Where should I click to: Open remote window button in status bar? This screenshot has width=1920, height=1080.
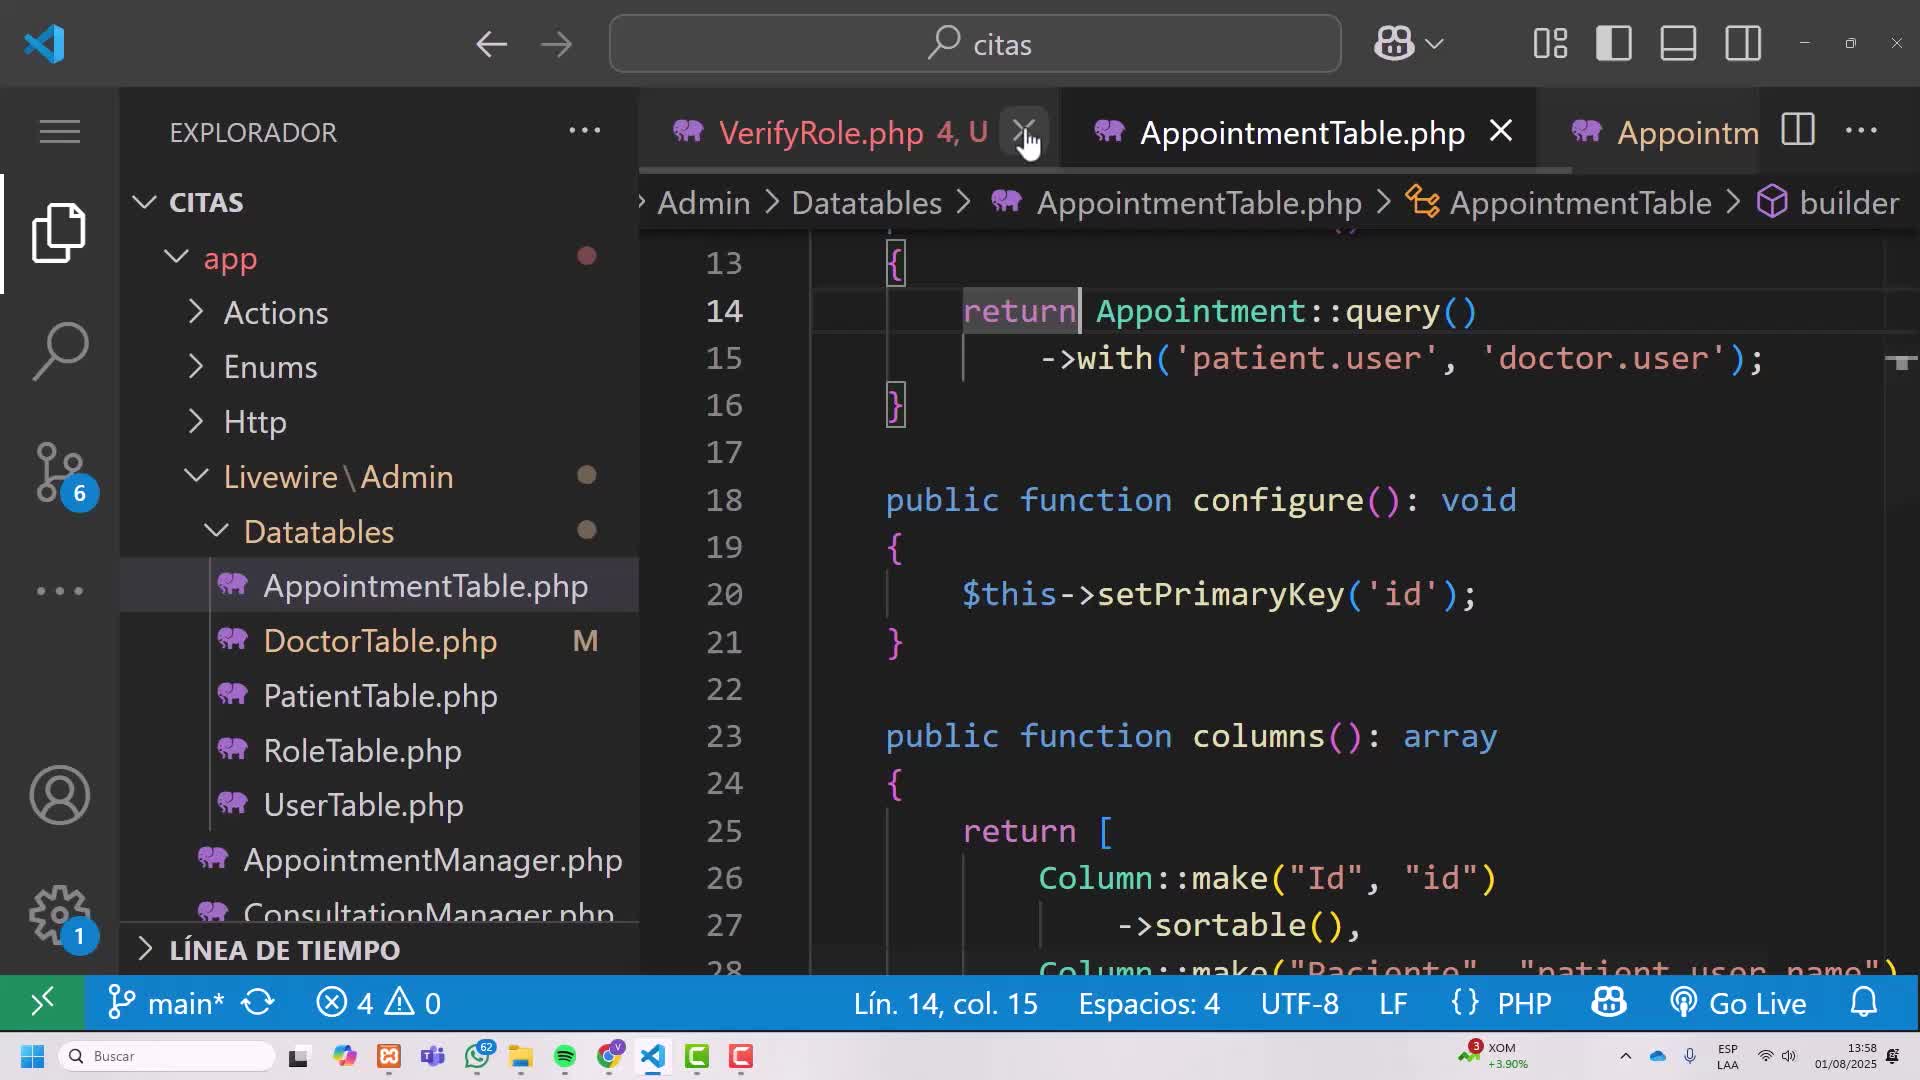pos(42,1002)
